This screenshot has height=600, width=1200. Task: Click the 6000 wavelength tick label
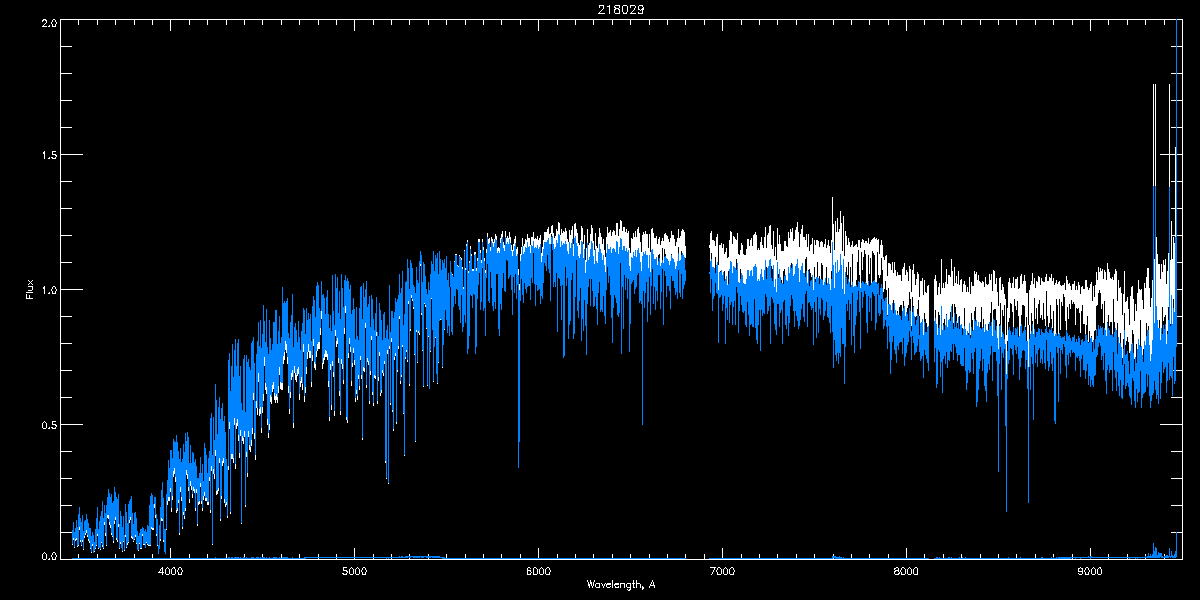pos(538,571)
